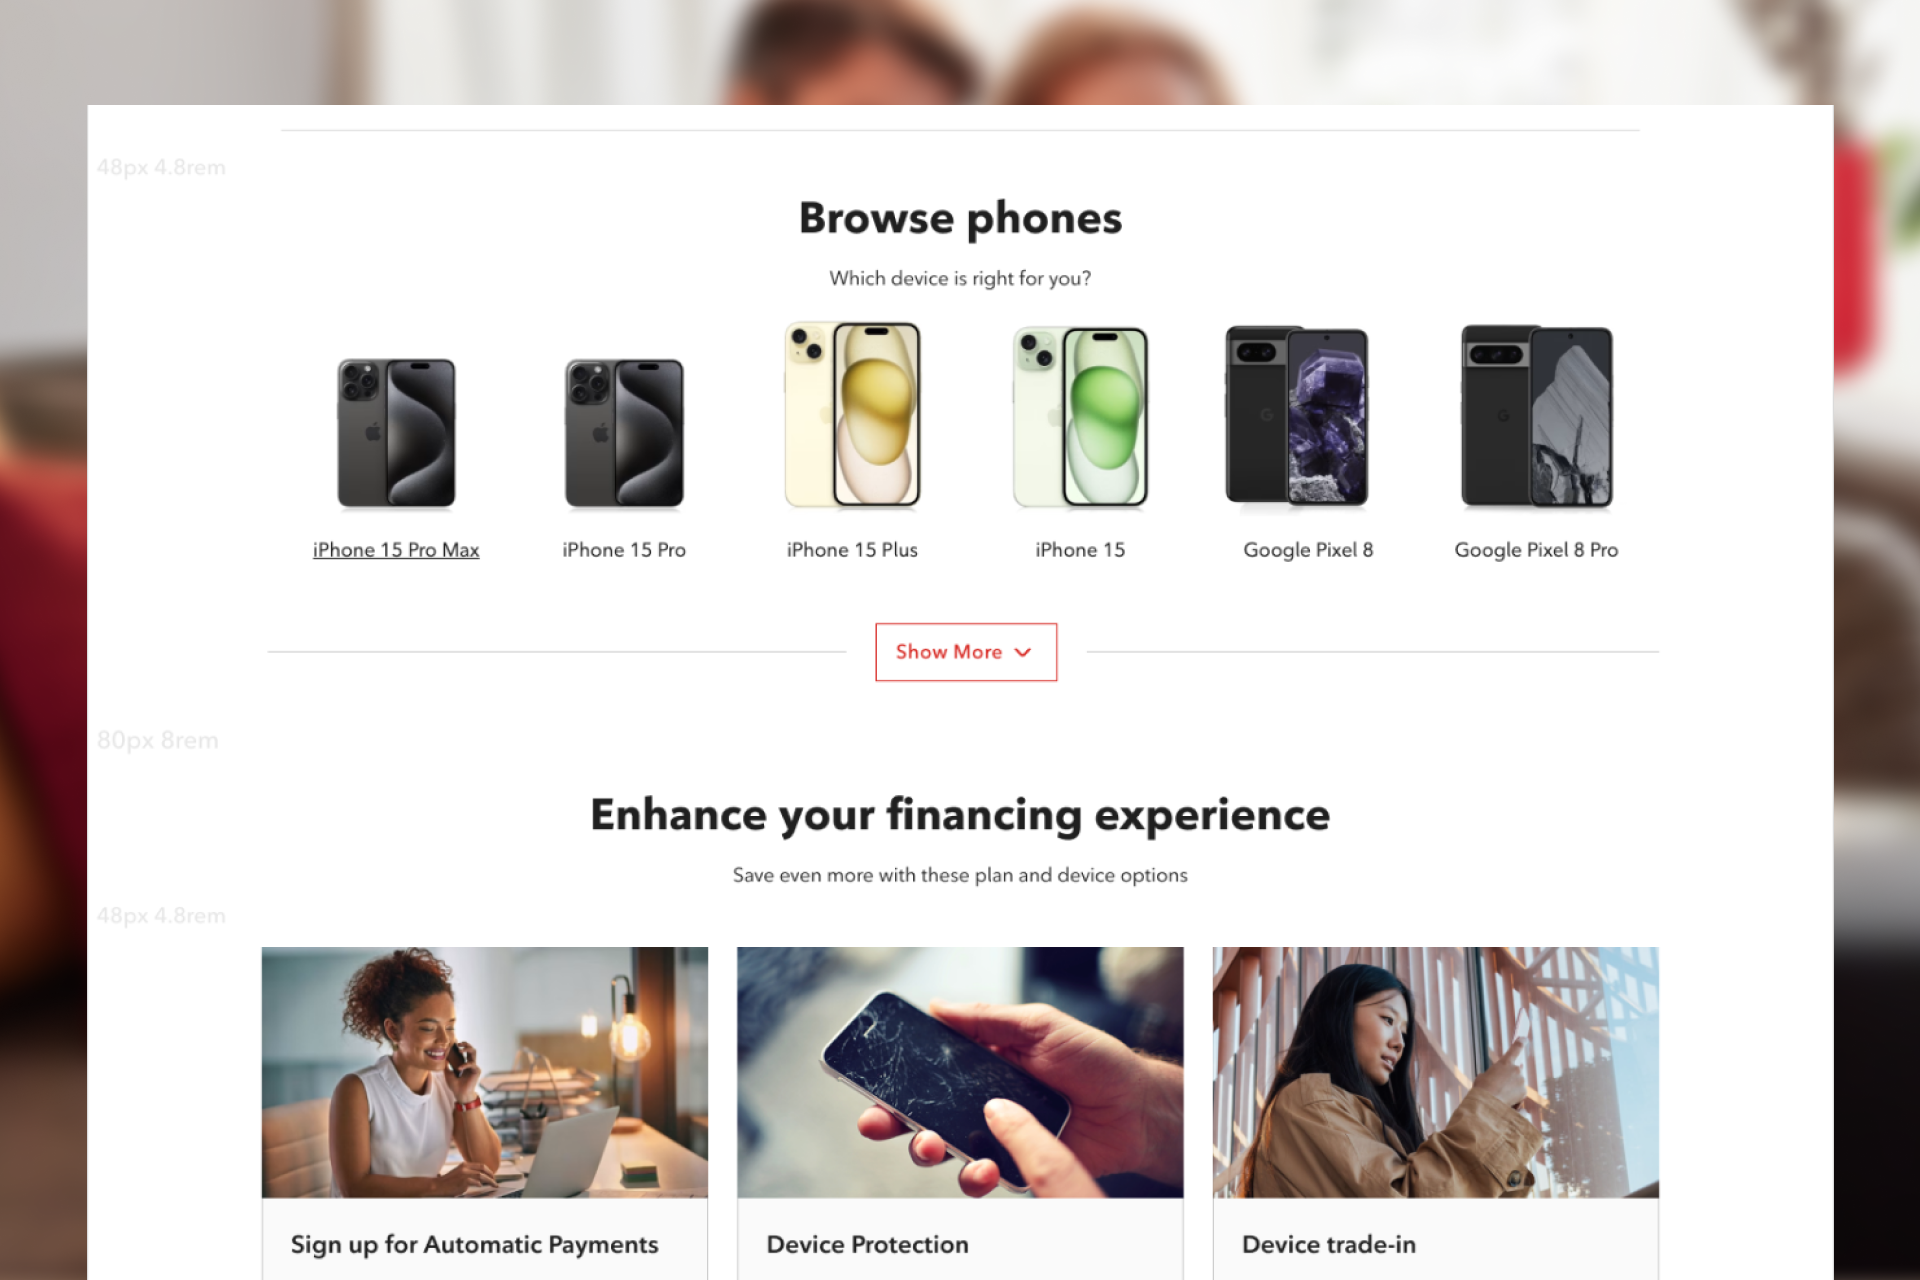
Task: Open the iPhone 15 Pro Max link
Action: [x=396, y=550]
